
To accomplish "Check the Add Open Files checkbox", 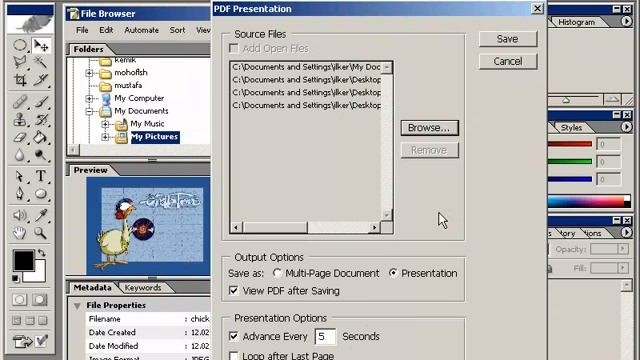I will click(233, 49).
